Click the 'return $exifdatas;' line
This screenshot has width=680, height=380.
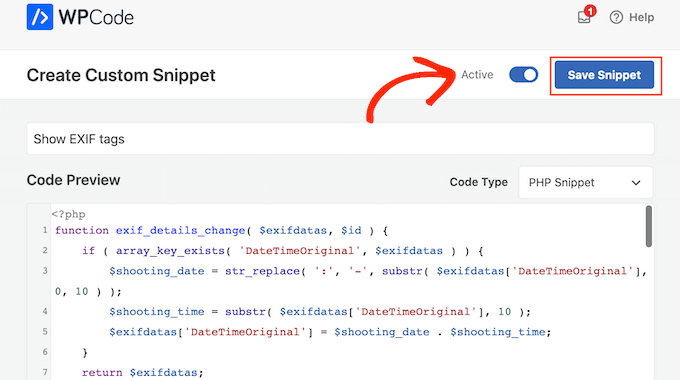(x=142, y=373)
